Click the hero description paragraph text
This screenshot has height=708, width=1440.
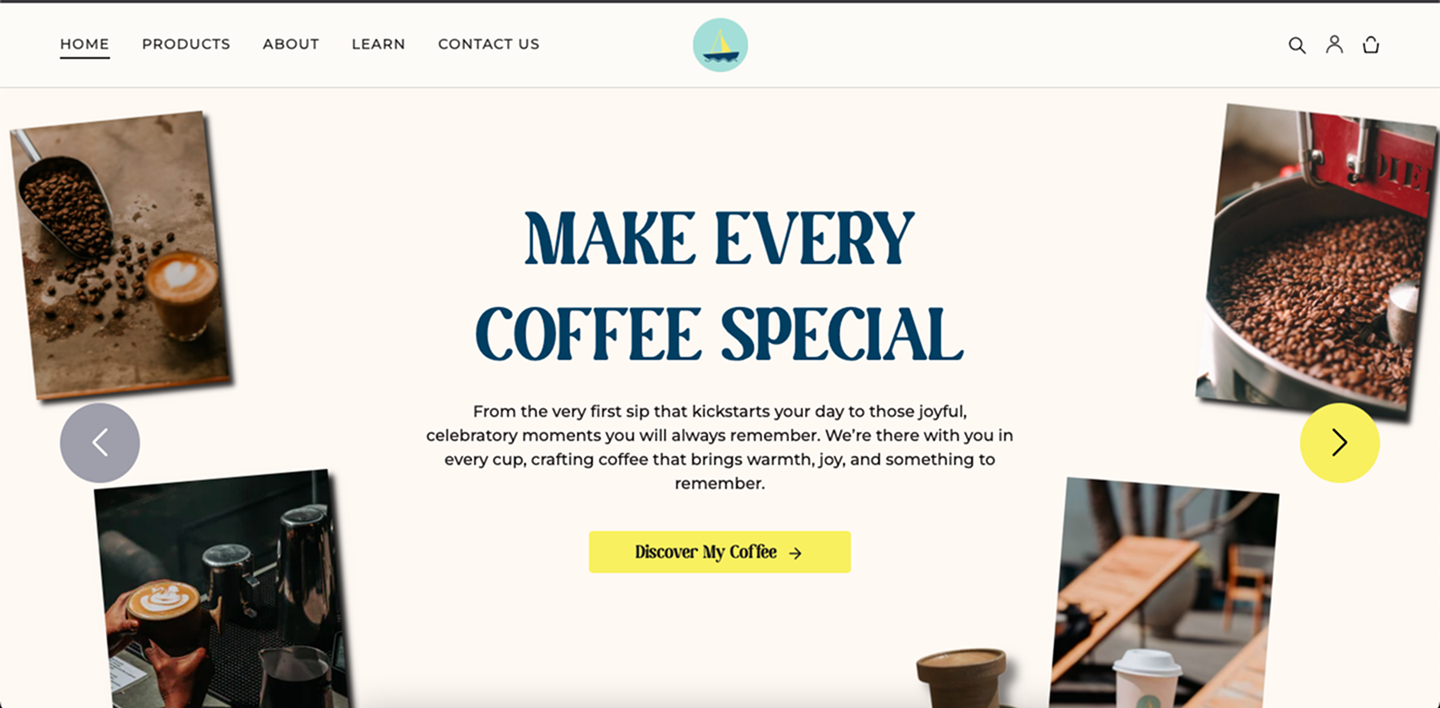pos(720,447)
